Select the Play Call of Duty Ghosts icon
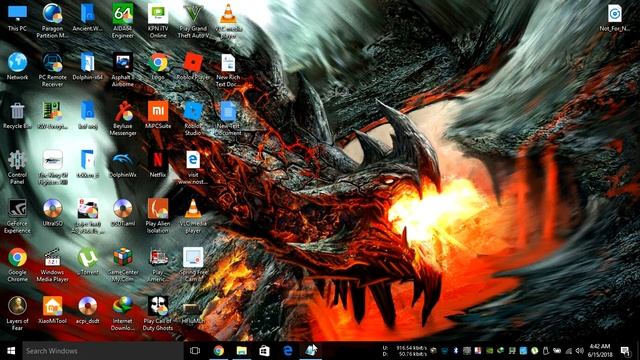The height and width of the screenshot is (360, 640). [x=158, y=314]
